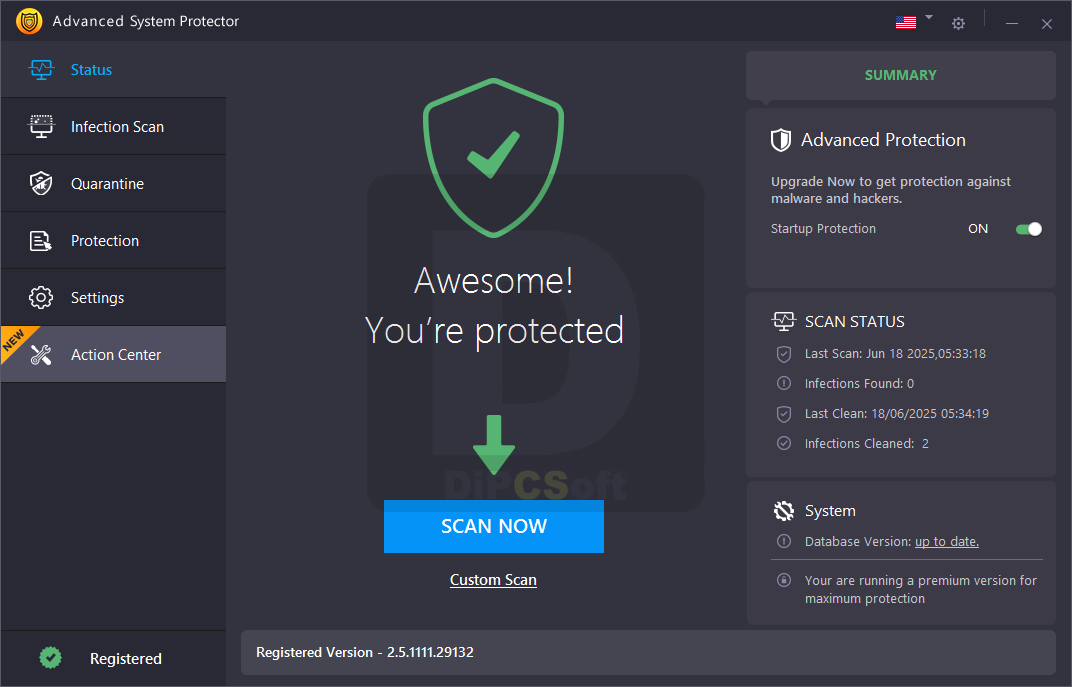
Task: Open the US flag language selector
Action: coord(906,23)
